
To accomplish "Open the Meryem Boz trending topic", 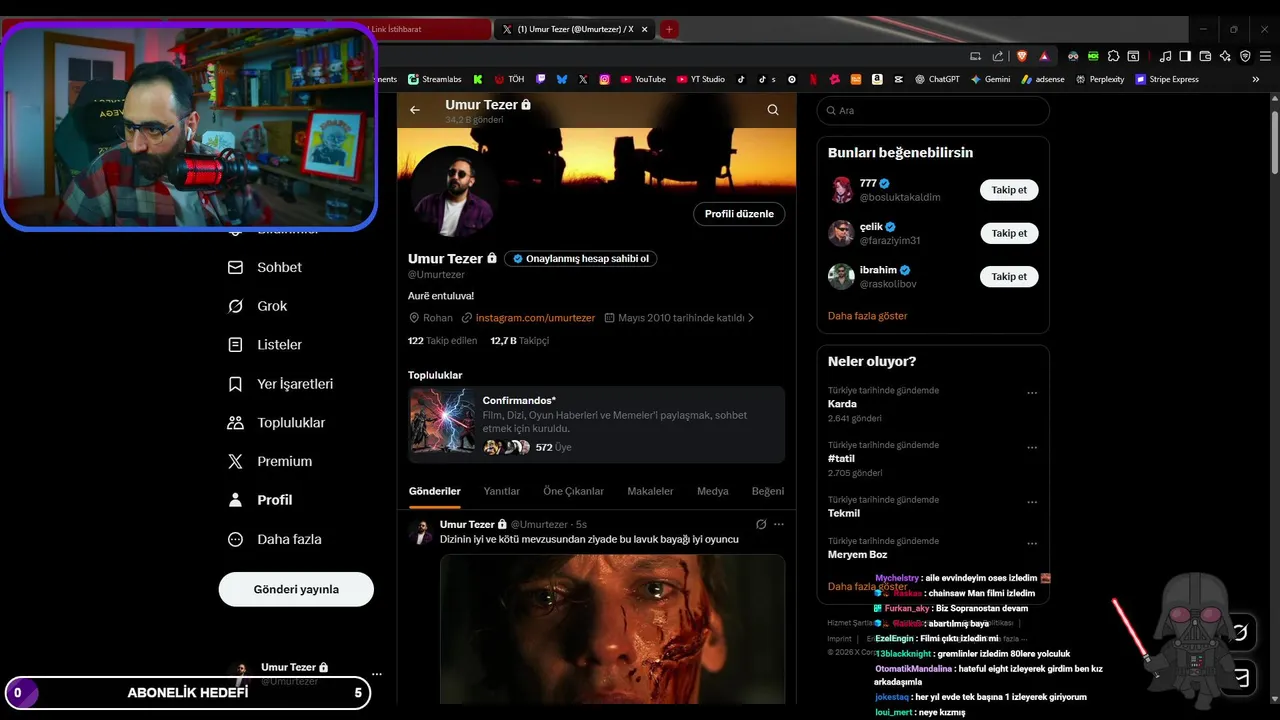I will click(x=857, y=554).
